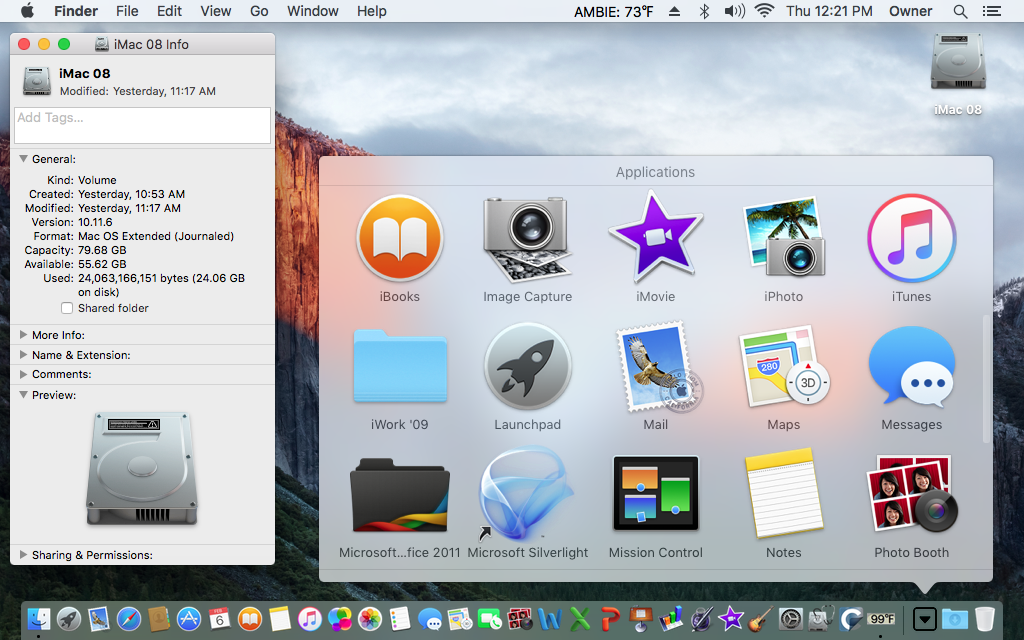This screenshot has width=1024, height=640.
Task: Enable the Shared folder checkbox
Action: pyautogui.click(x=67, y=308)
